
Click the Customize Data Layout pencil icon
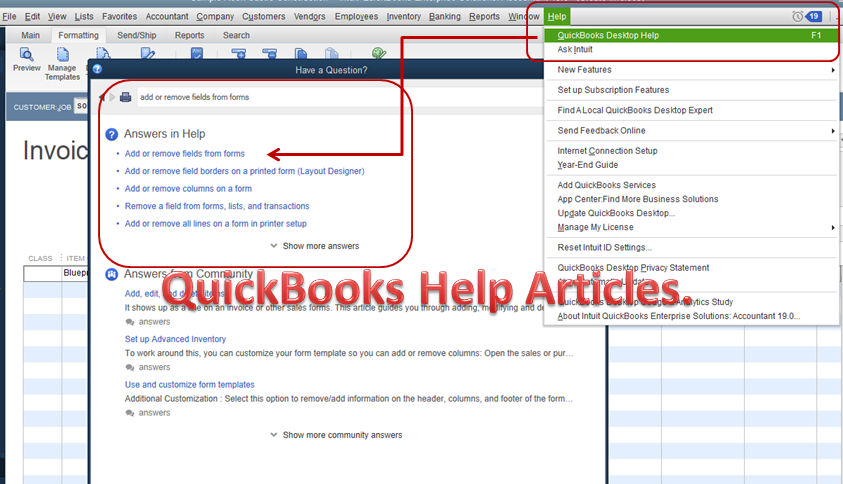147,54
